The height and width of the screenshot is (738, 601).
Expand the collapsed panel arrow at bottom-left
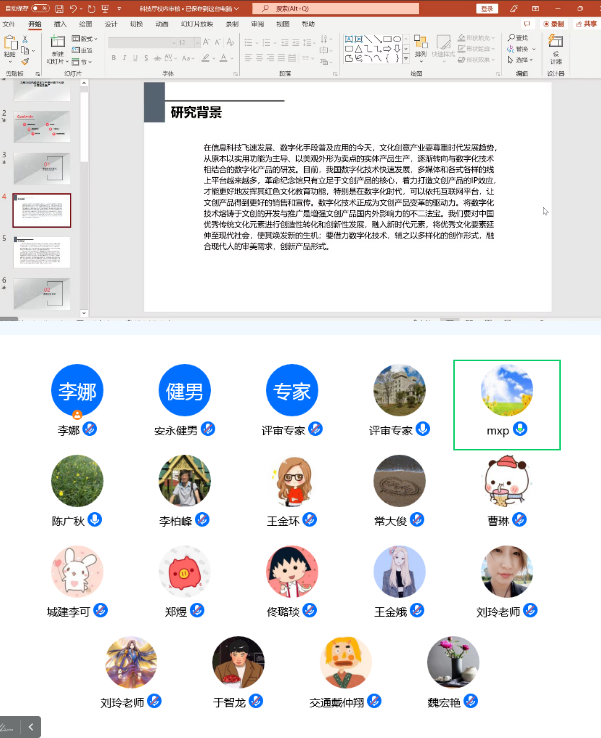tap(31, 727)
